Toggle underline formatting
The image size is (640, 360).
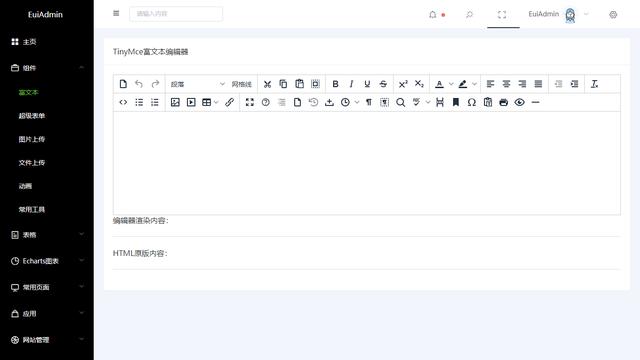point(367,84)
